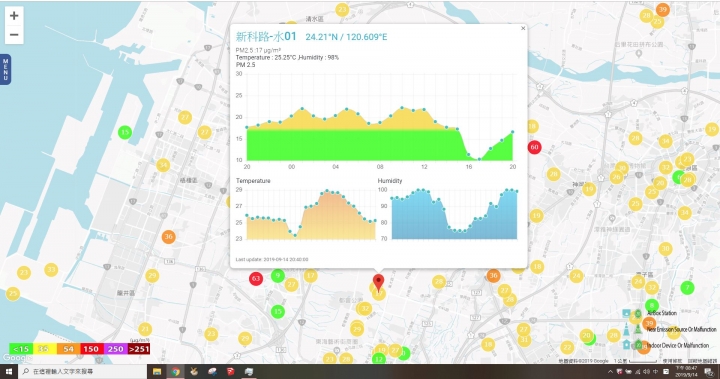This screenshot has width=720, height=379.
Task: Select the red 60 sensor marker
Action: coord(534,147)
